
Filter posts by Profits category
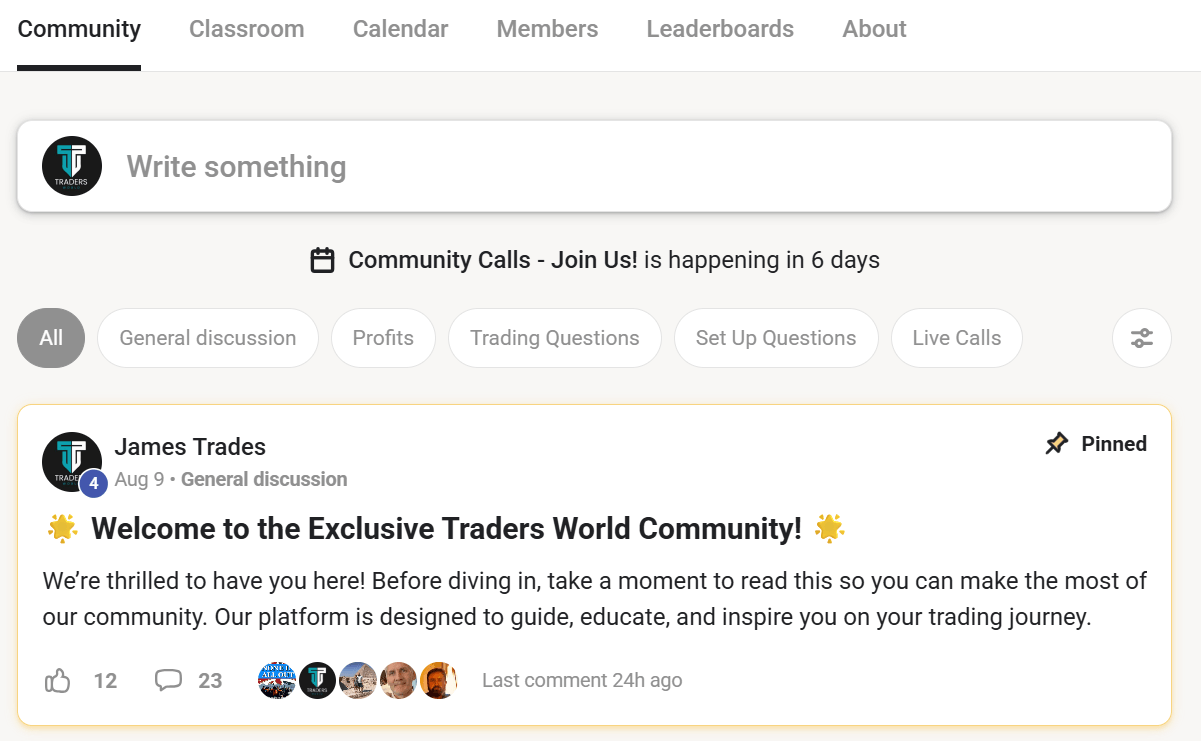point(383,338)
